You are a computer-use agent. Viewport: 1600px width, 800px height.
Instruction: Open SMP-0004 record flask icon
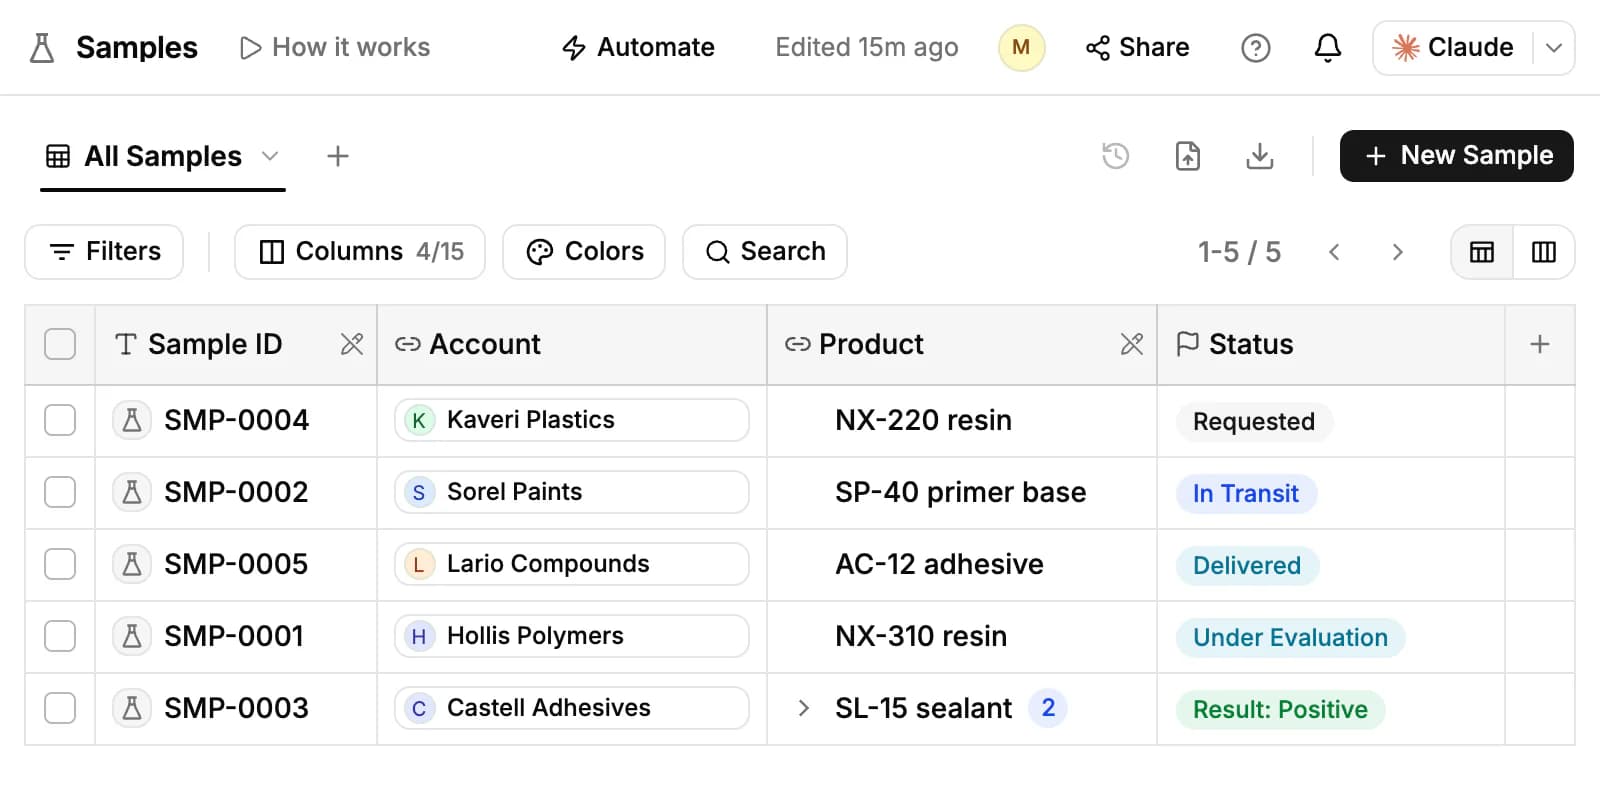131,420
